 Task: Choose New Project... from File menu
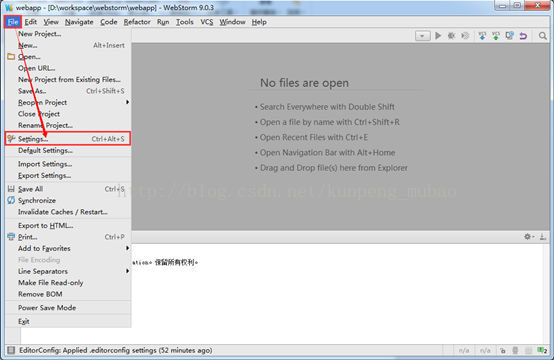(x=68, y=34)
